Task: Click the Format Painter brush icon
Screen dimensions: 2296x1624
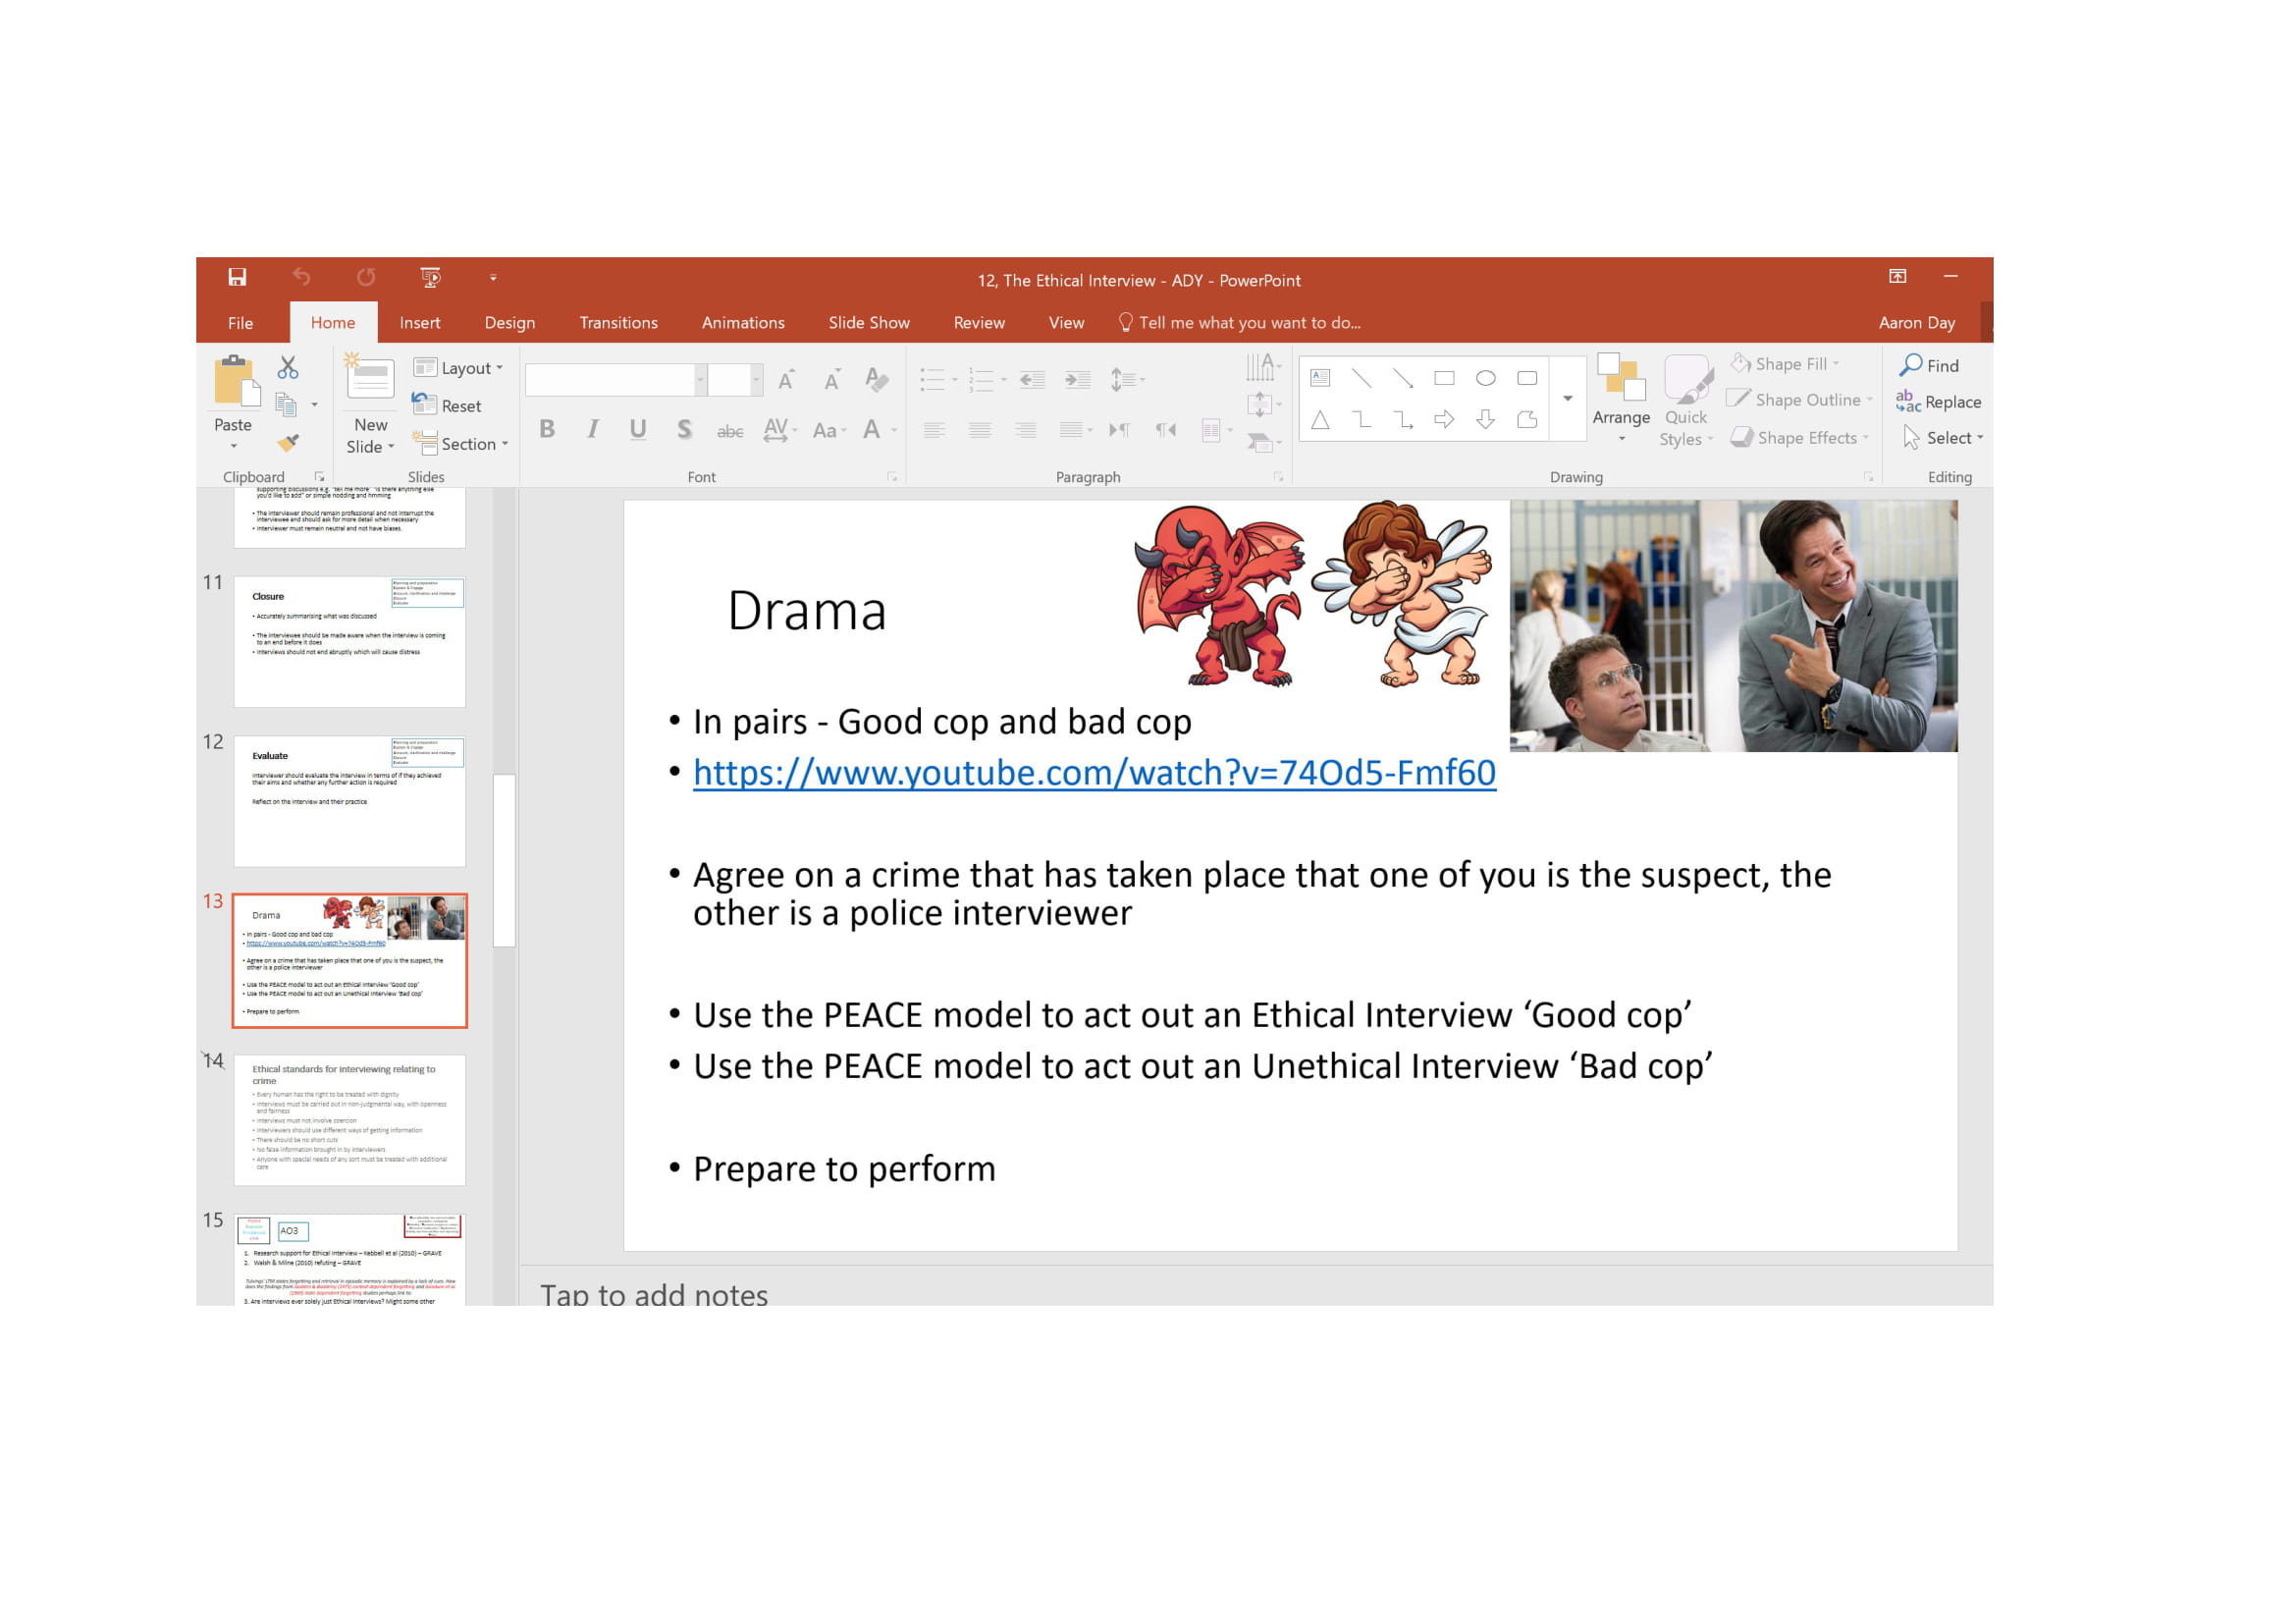Action: 288,443
